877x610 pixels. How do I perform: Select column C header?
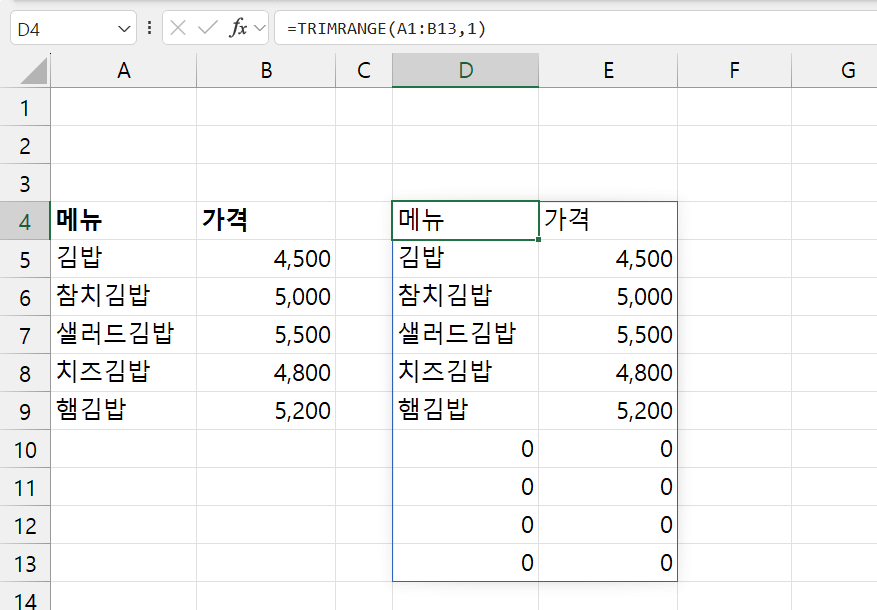click(x=364, y=70)
